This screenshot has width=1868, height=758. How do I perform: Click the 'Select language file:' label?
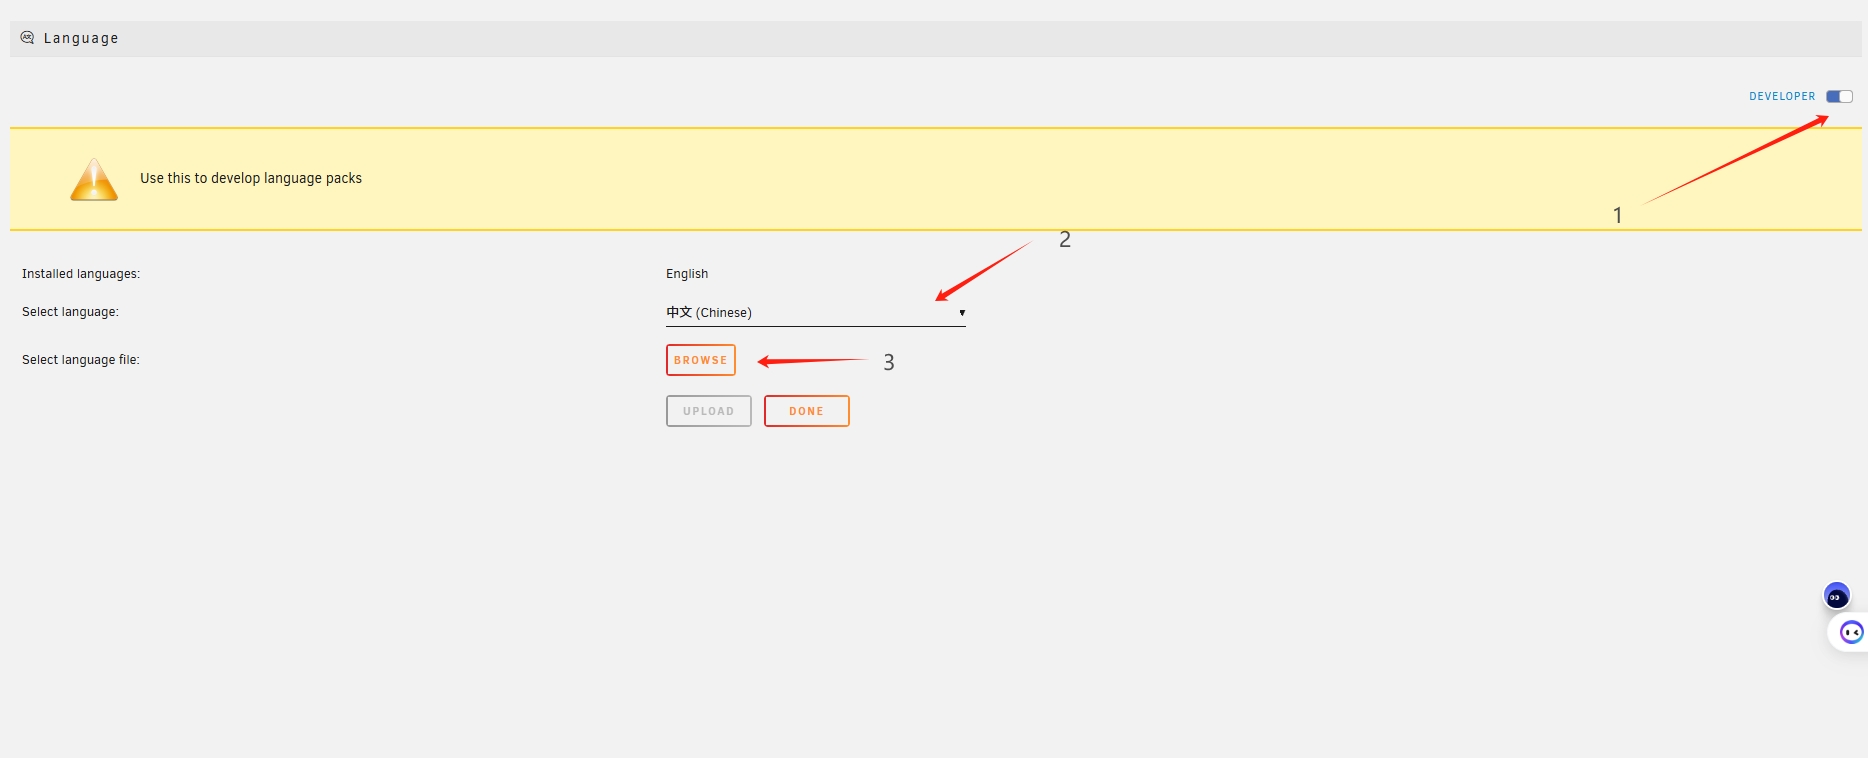[x=81, y=360]
